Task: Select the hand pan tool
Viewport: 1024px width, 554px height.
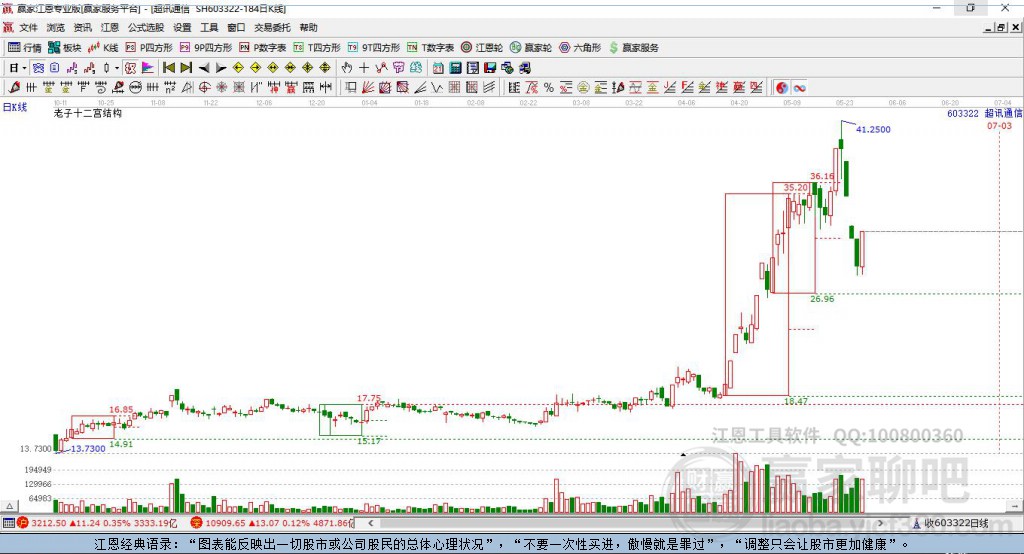Action: tap(346, 68)
